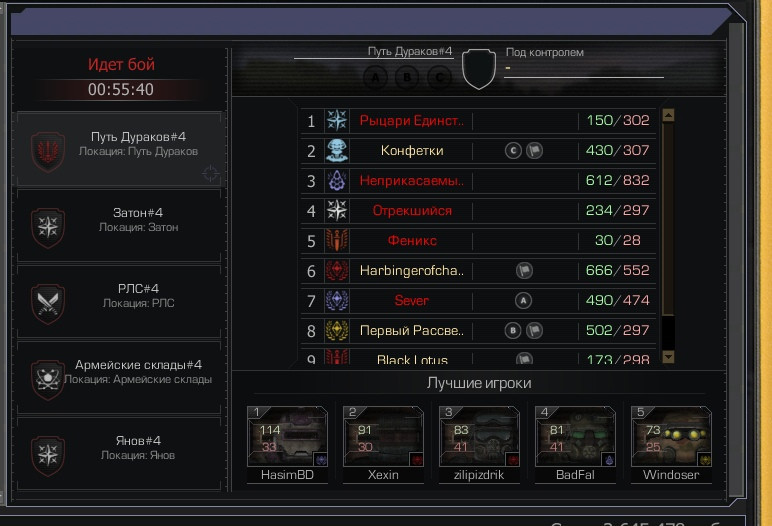Click the crossed swords РЛС#4 emblem
This screenshot has width=772, height=526.
pos(48,303)
